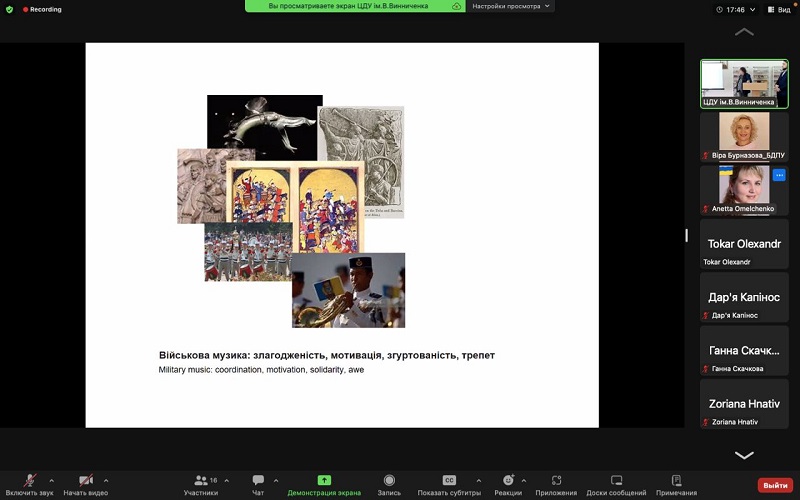The image size is (800, 500).
Task: Click the Ukrainian slide title Військова музика
Action: (327, 355)
